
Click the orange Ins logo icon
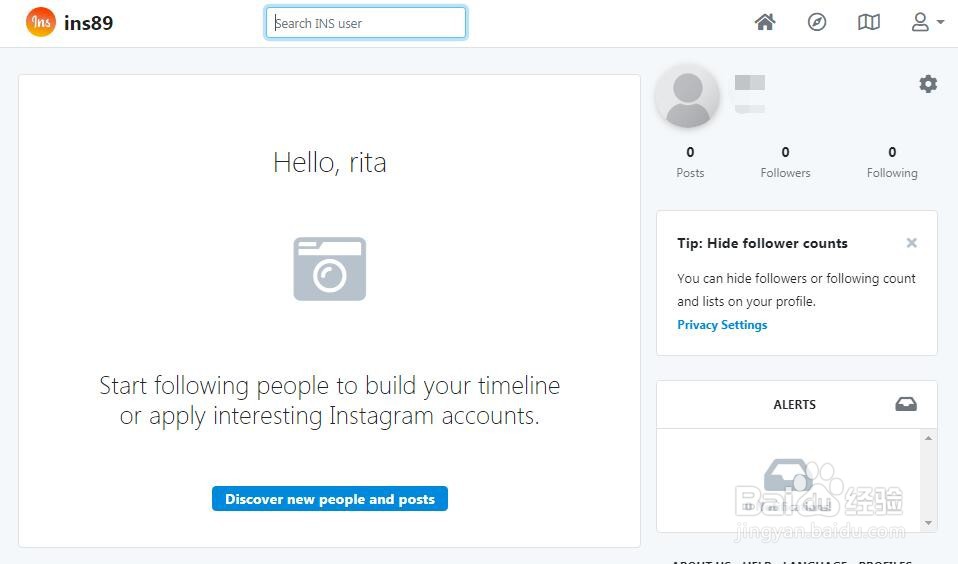pos(41,22)
